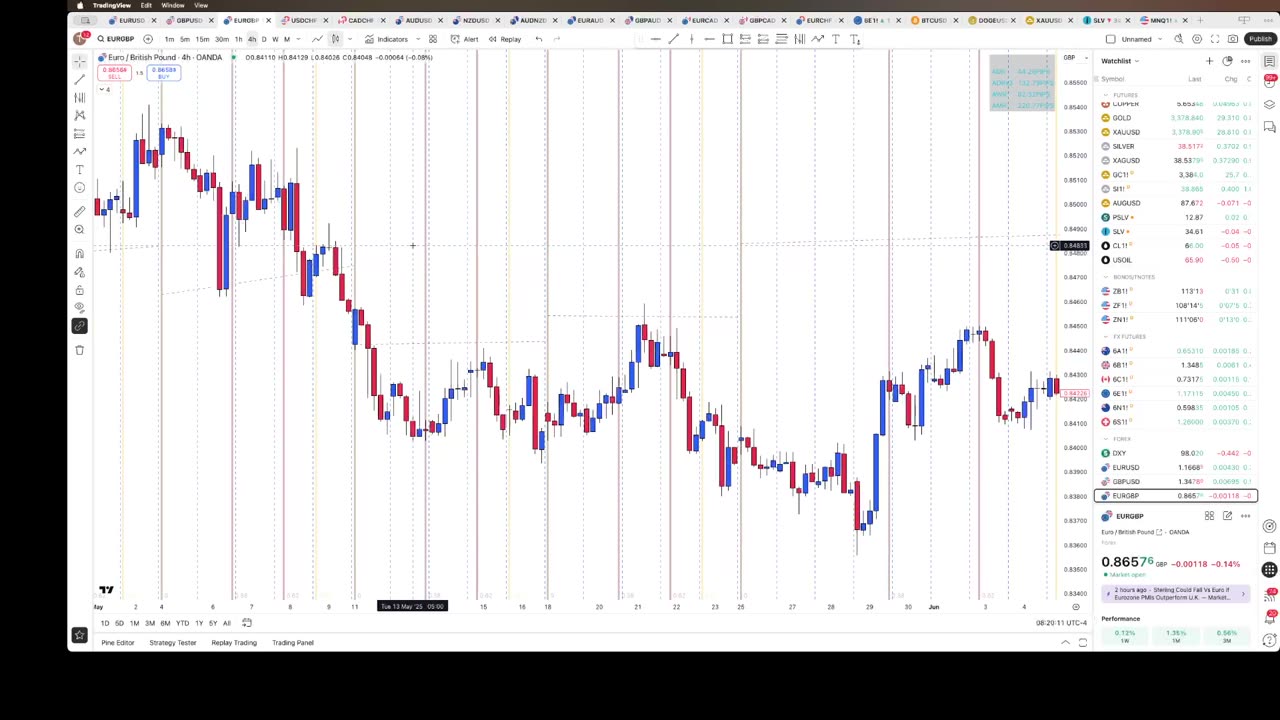The height and width of the screenshot is (720, 1280).
Task: Select the crosshair cursor tool in left sidebar
Action: point(80,62)
